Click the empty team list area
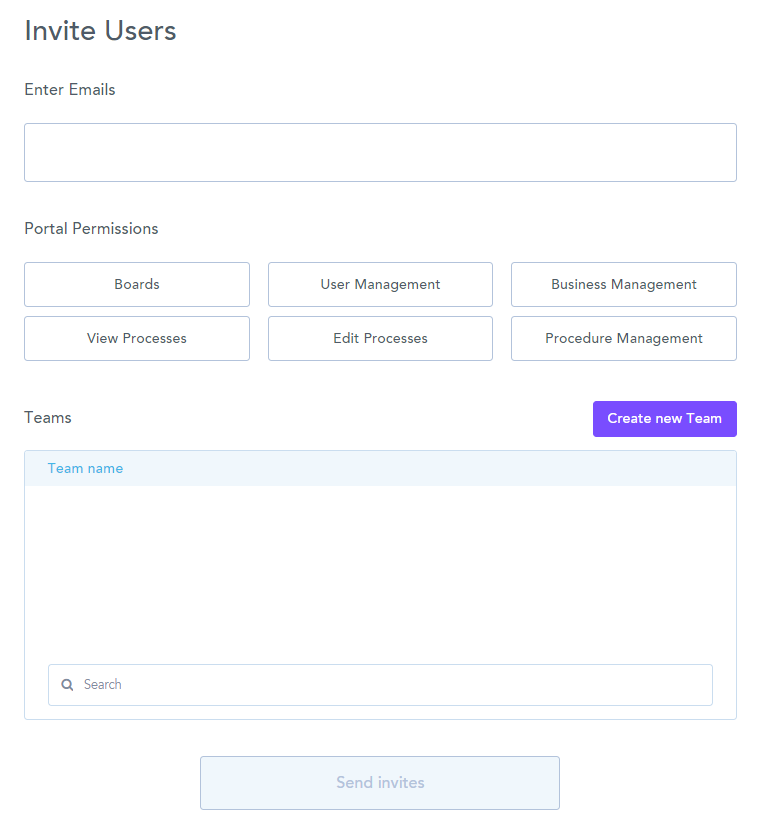Screen dimensions: 781x840 coord(380,570)
